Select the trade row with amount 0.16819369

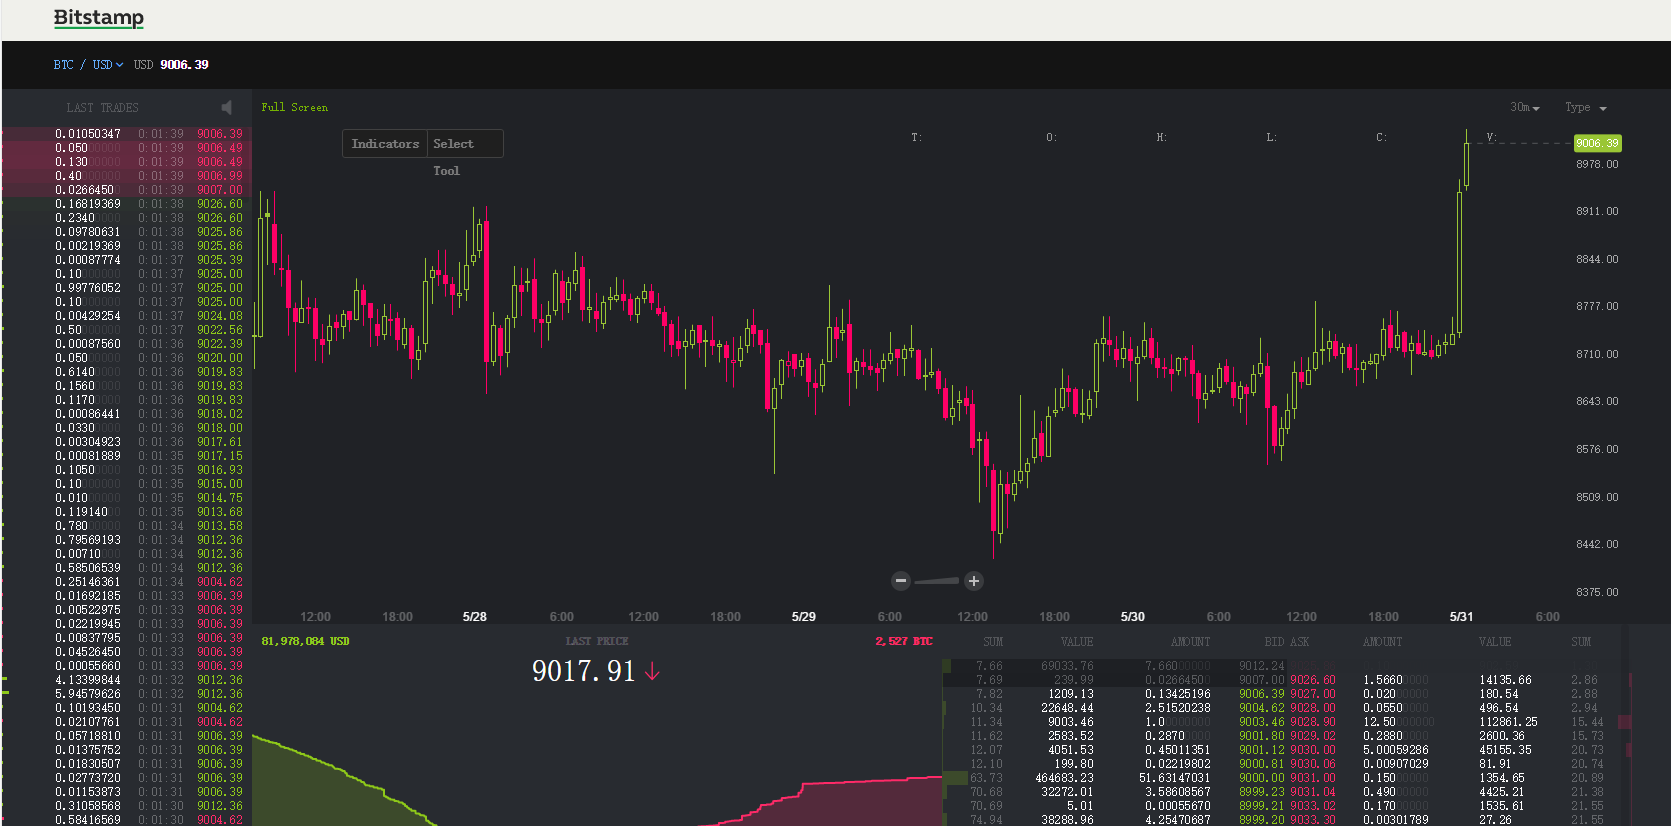click(x=127, y=204)
